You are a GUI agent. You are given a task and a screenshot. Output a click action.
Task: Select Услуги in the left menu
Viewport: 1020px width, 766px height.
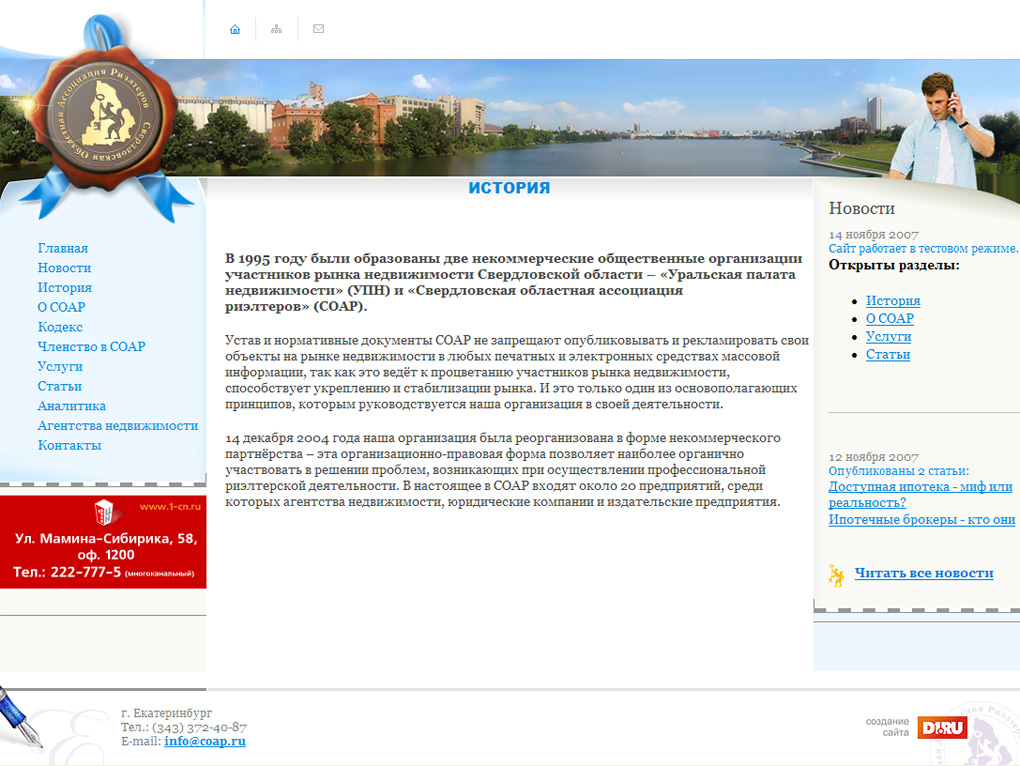click(60, 367)
